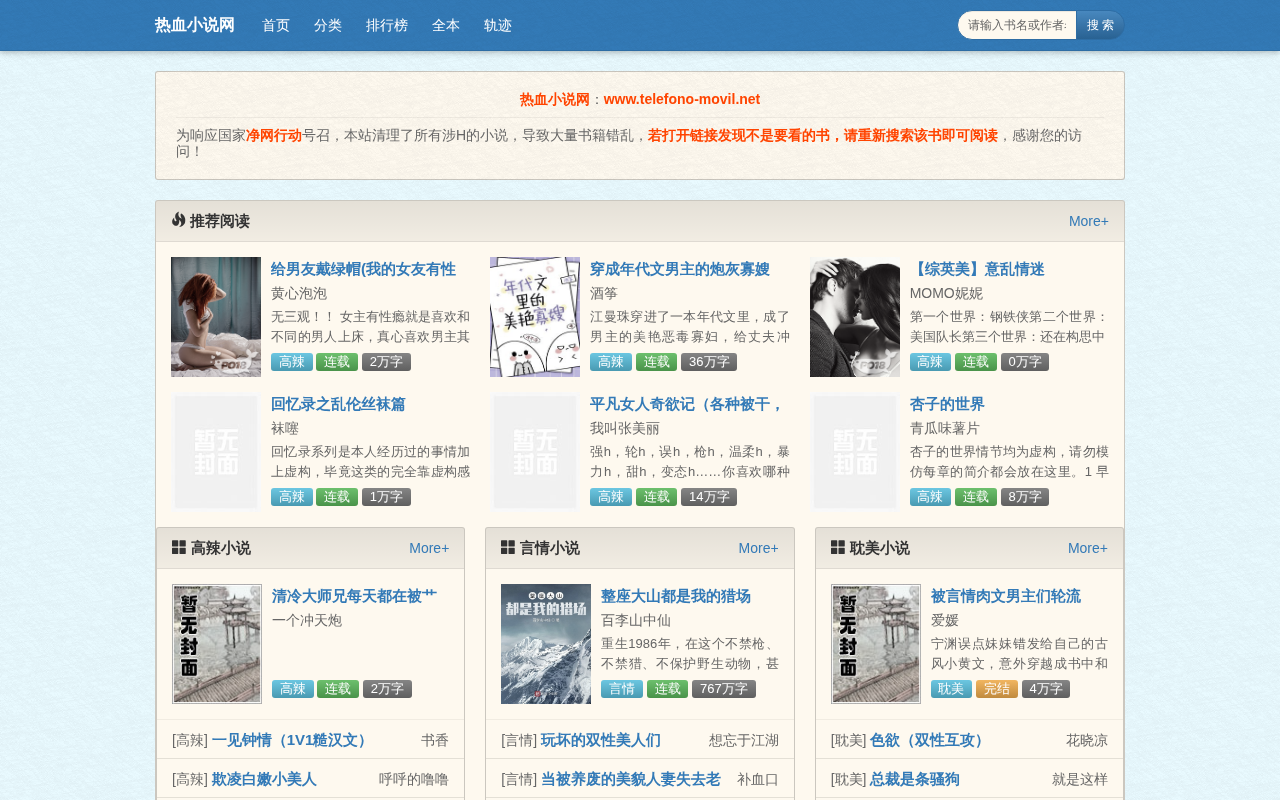Open the www.telefono-movil.net link

click(682, 99)
